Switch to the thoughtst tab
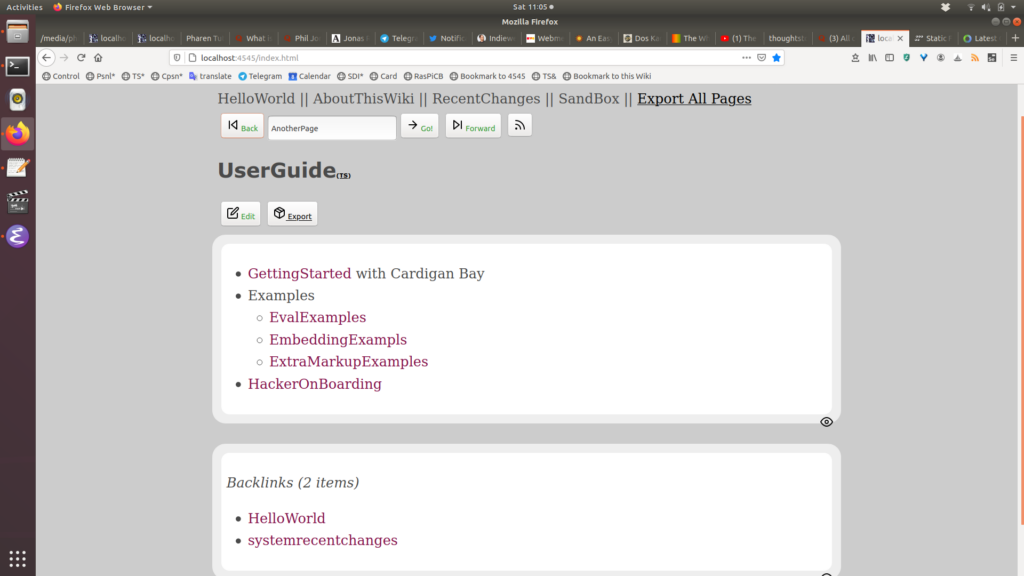Viewport: 1024px width, 576px height. point(786,38)
